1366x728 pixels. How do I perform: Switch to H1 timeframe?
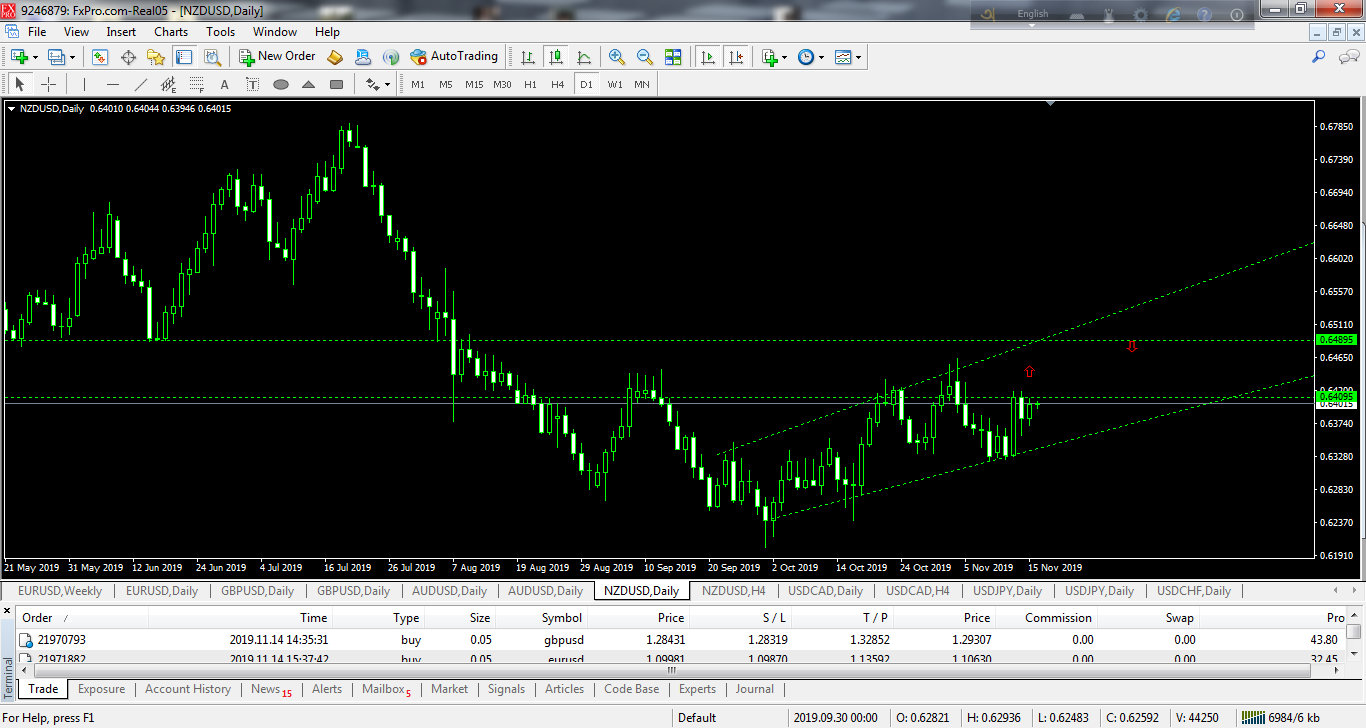coord(530,84)
